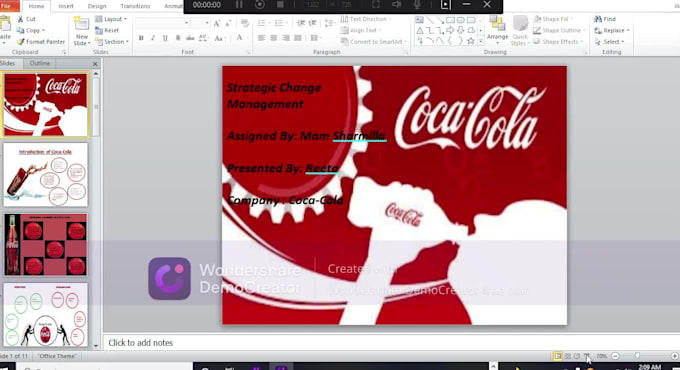Open the Section dropdown
The height and width of the screenshot is (370, 680).
[112, 42]
